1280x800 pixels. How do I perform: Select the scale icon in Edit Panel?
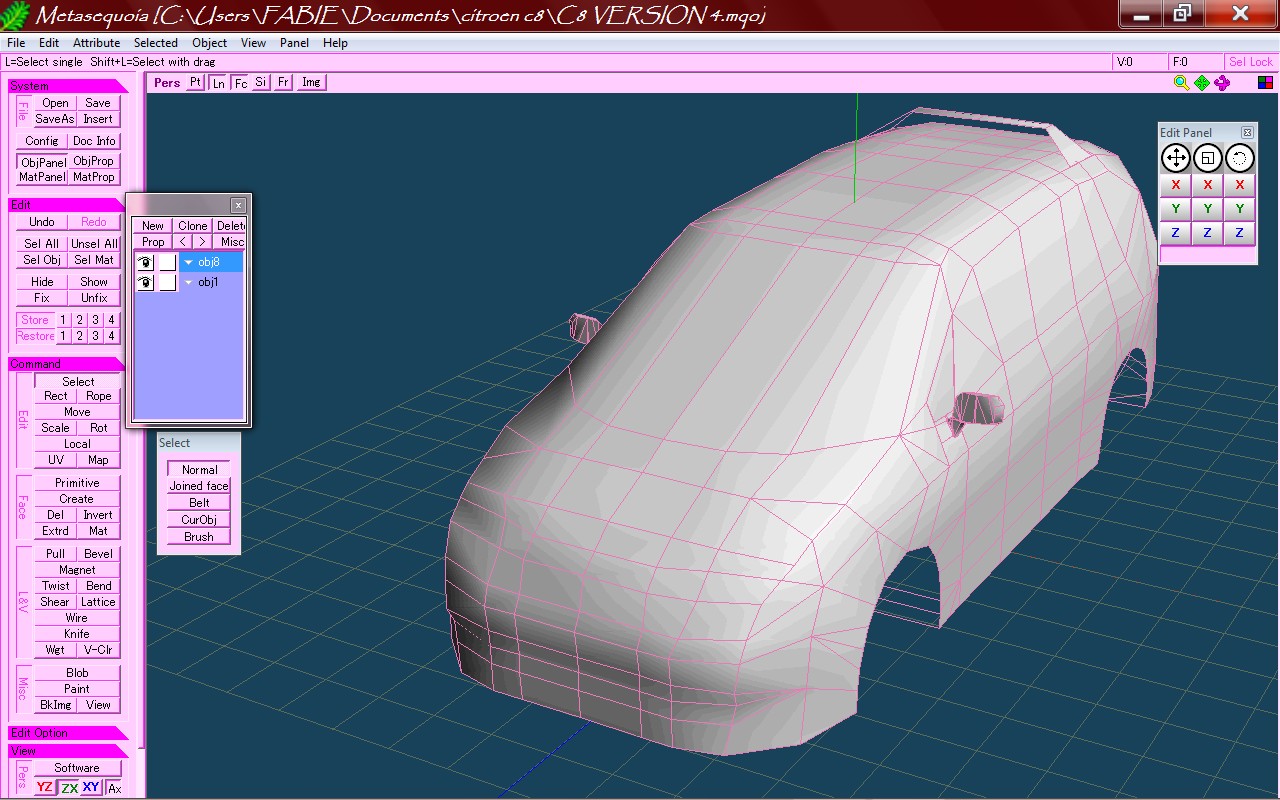pos(1207,158)
